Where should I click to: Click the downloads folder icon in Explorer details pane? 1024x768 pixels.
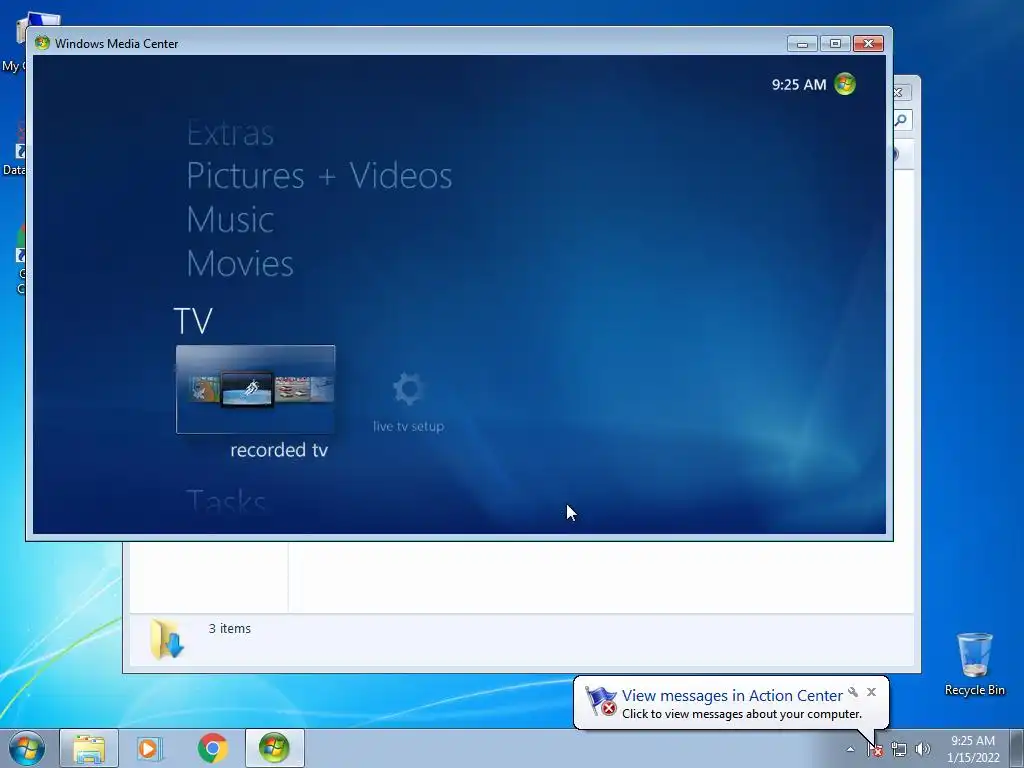tap(167, 639)
